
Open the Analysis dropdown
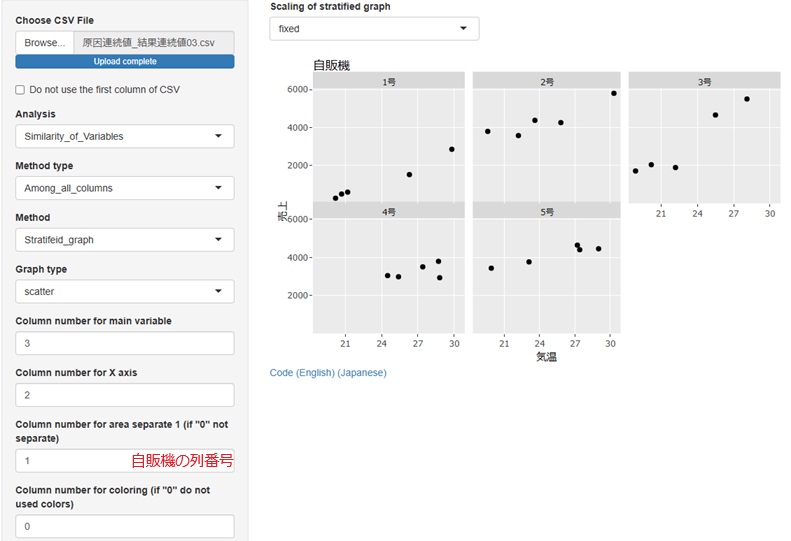click(x=125, y=136)
